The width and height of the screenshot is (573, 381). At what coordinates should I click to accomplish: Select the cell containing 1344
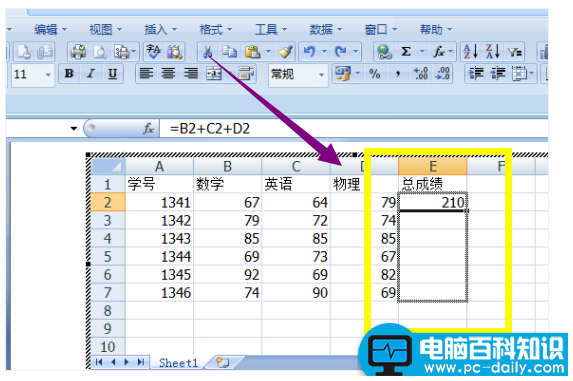[x=159, y=256]
